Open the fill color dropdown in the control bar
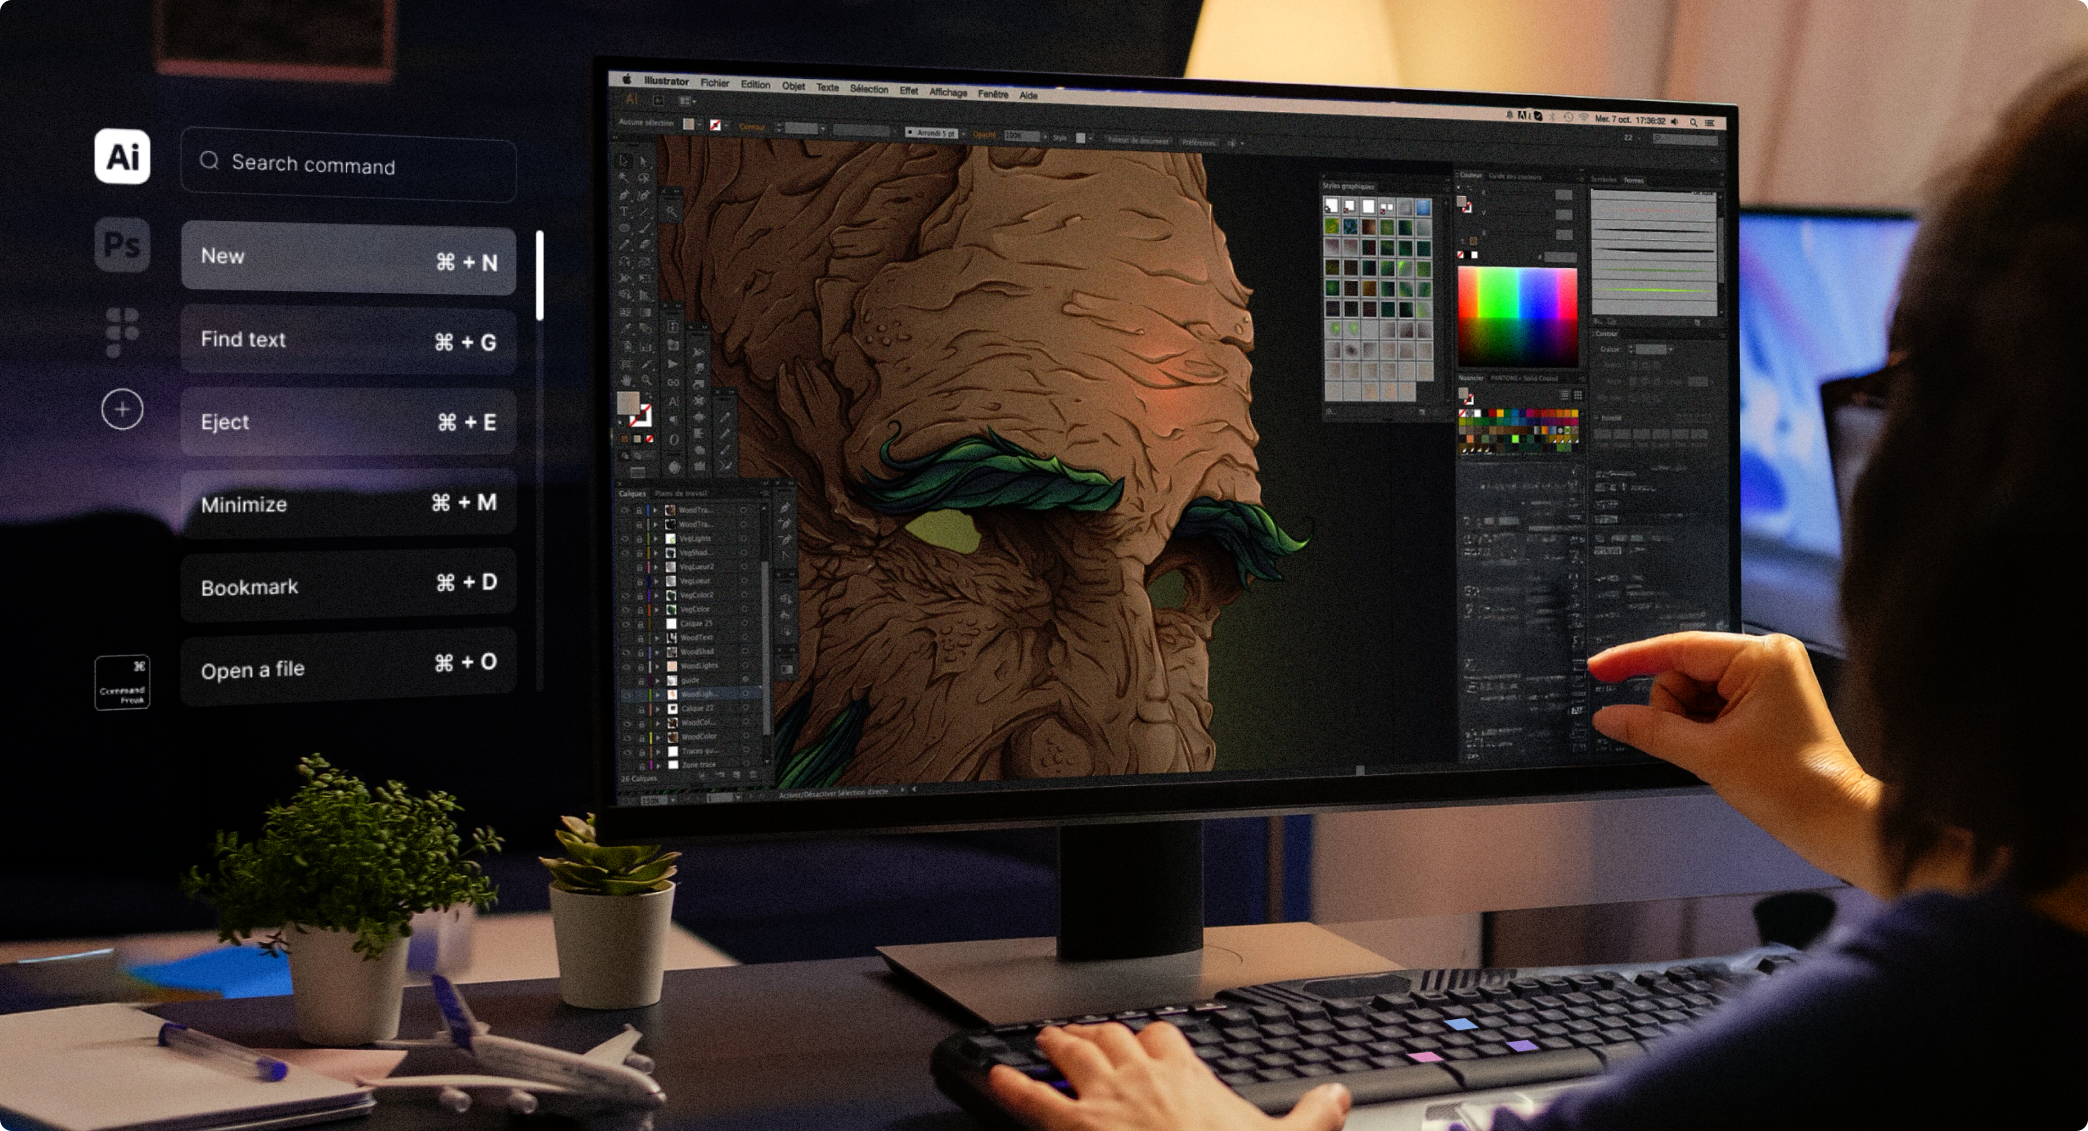Screen dimensions: 2088x1131 coord(701,126)
